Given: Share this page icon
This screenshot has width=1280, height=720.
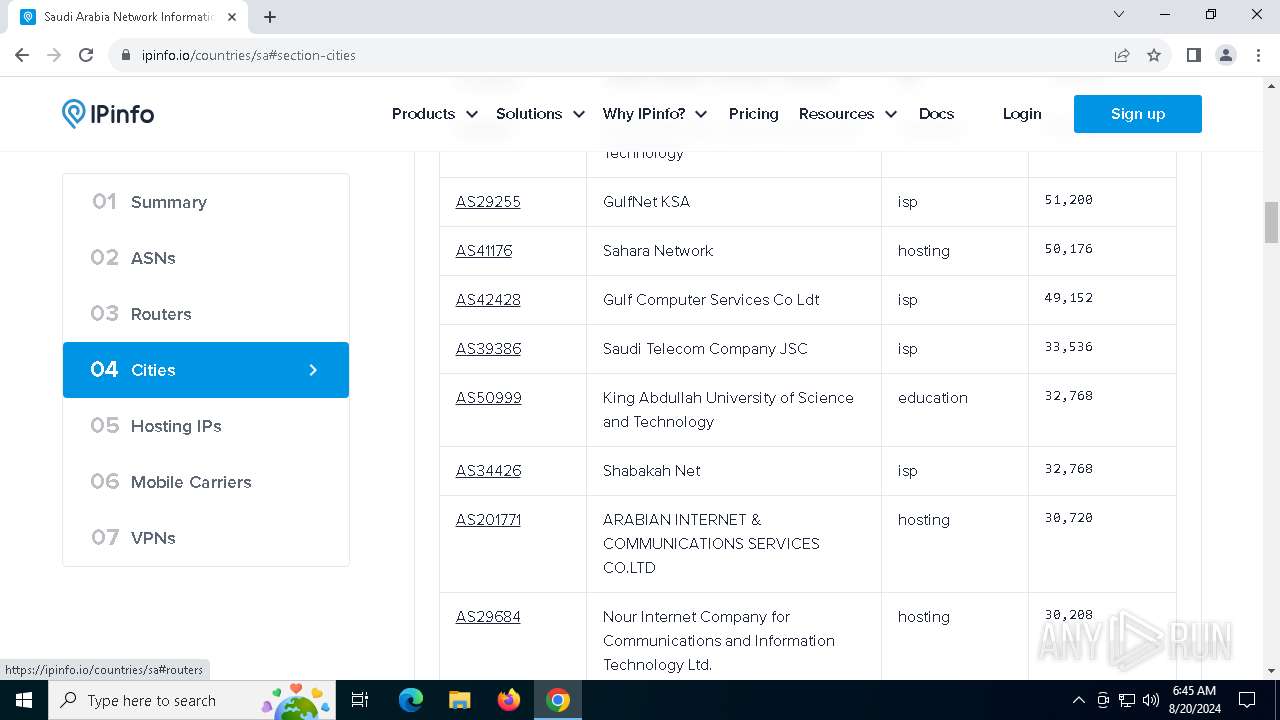Looking at the screenshot, I should [1122, 55].
